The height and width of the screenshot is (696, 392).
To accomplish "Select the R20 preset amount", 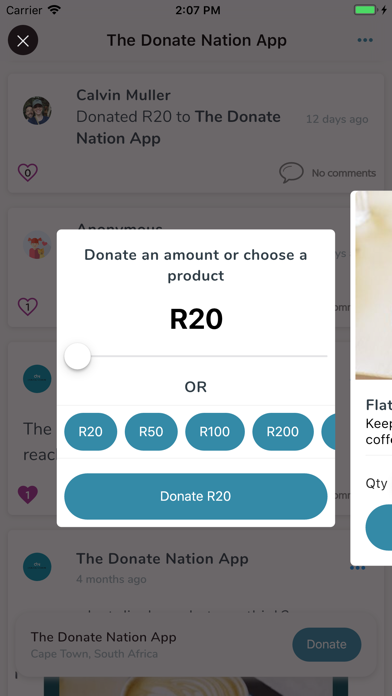I will click(91, 432).
